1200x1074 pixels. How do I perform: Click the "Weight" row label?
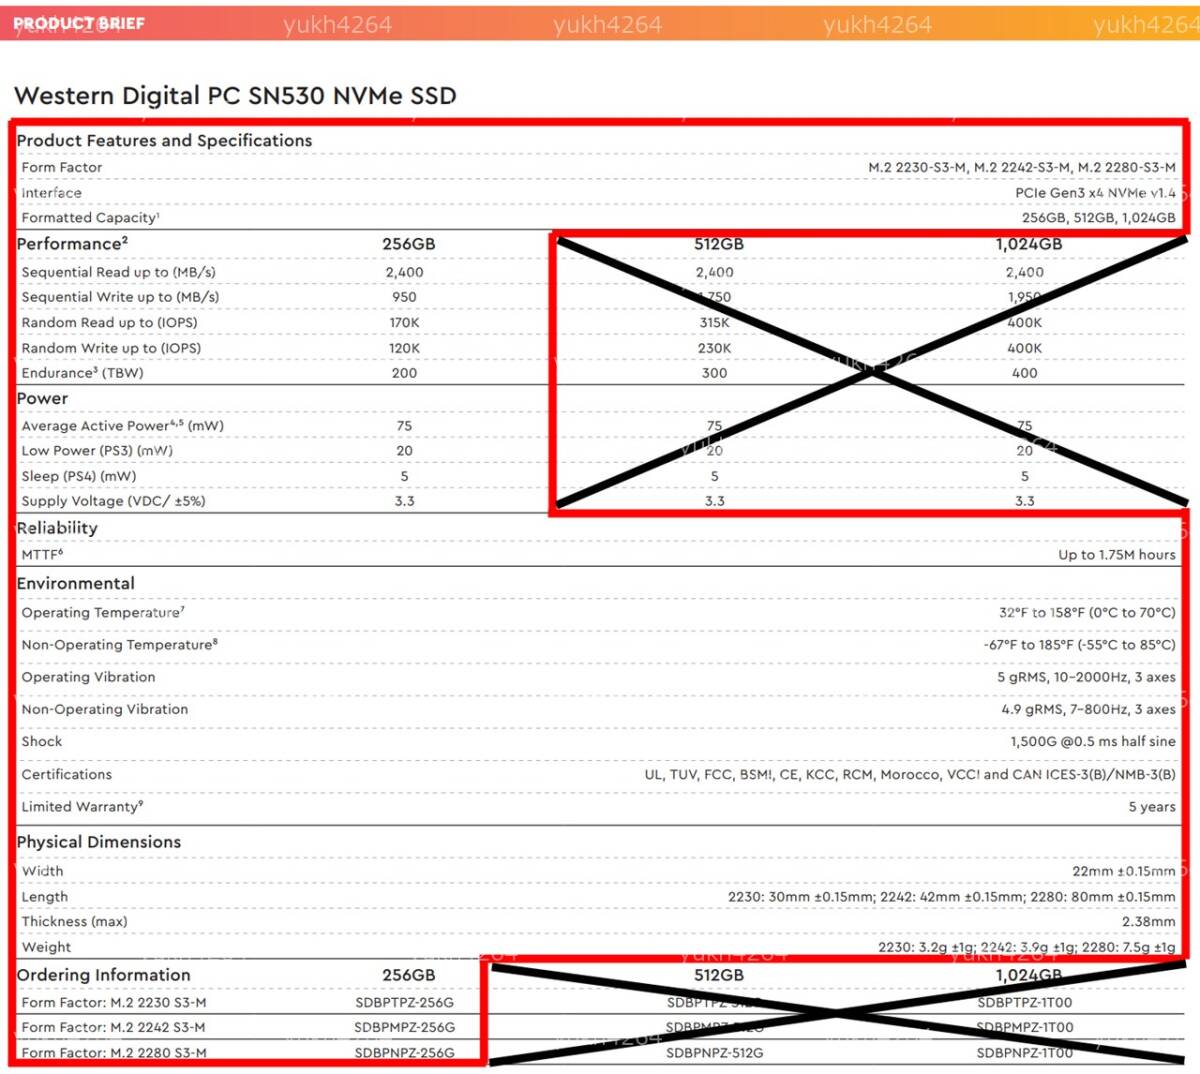[x=46, y=948]
